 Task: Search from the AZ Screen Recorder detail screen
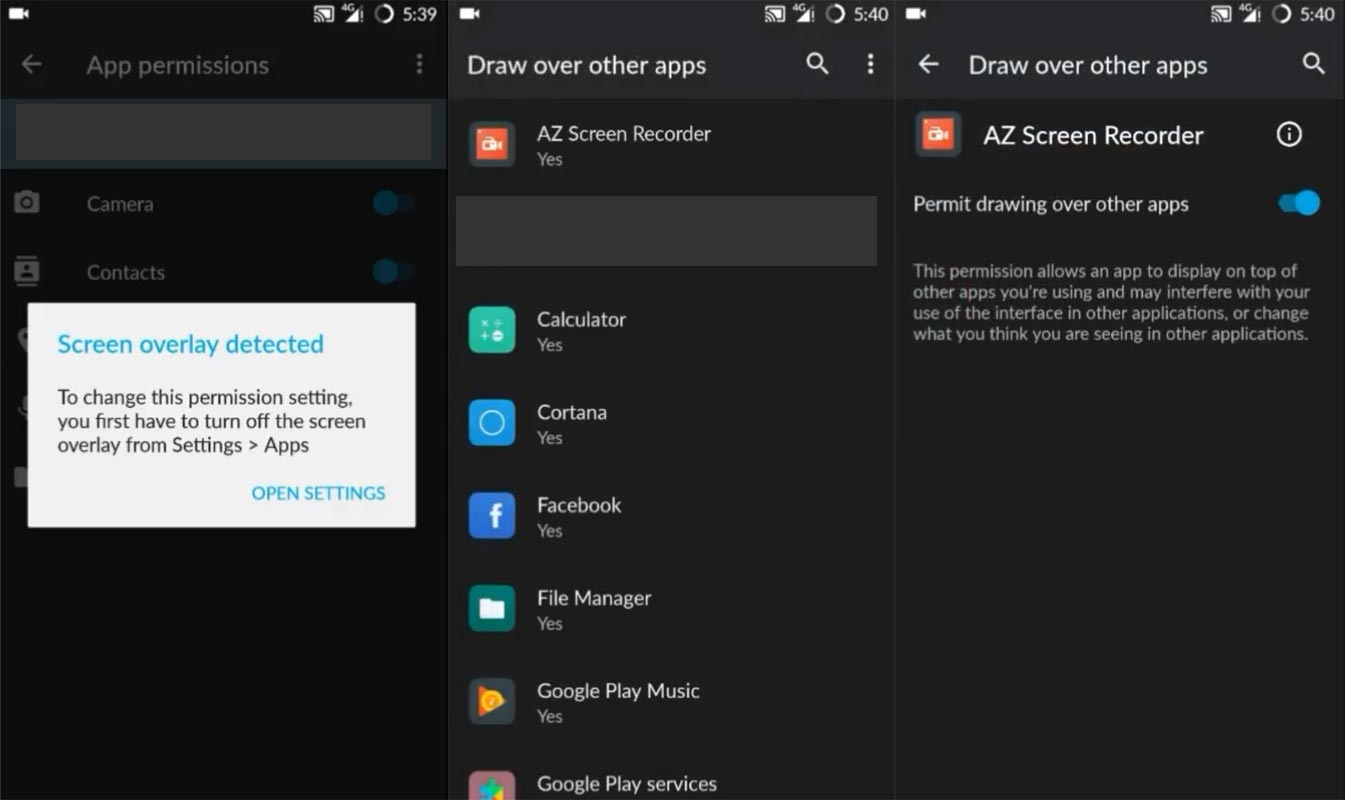[1314, 65]
